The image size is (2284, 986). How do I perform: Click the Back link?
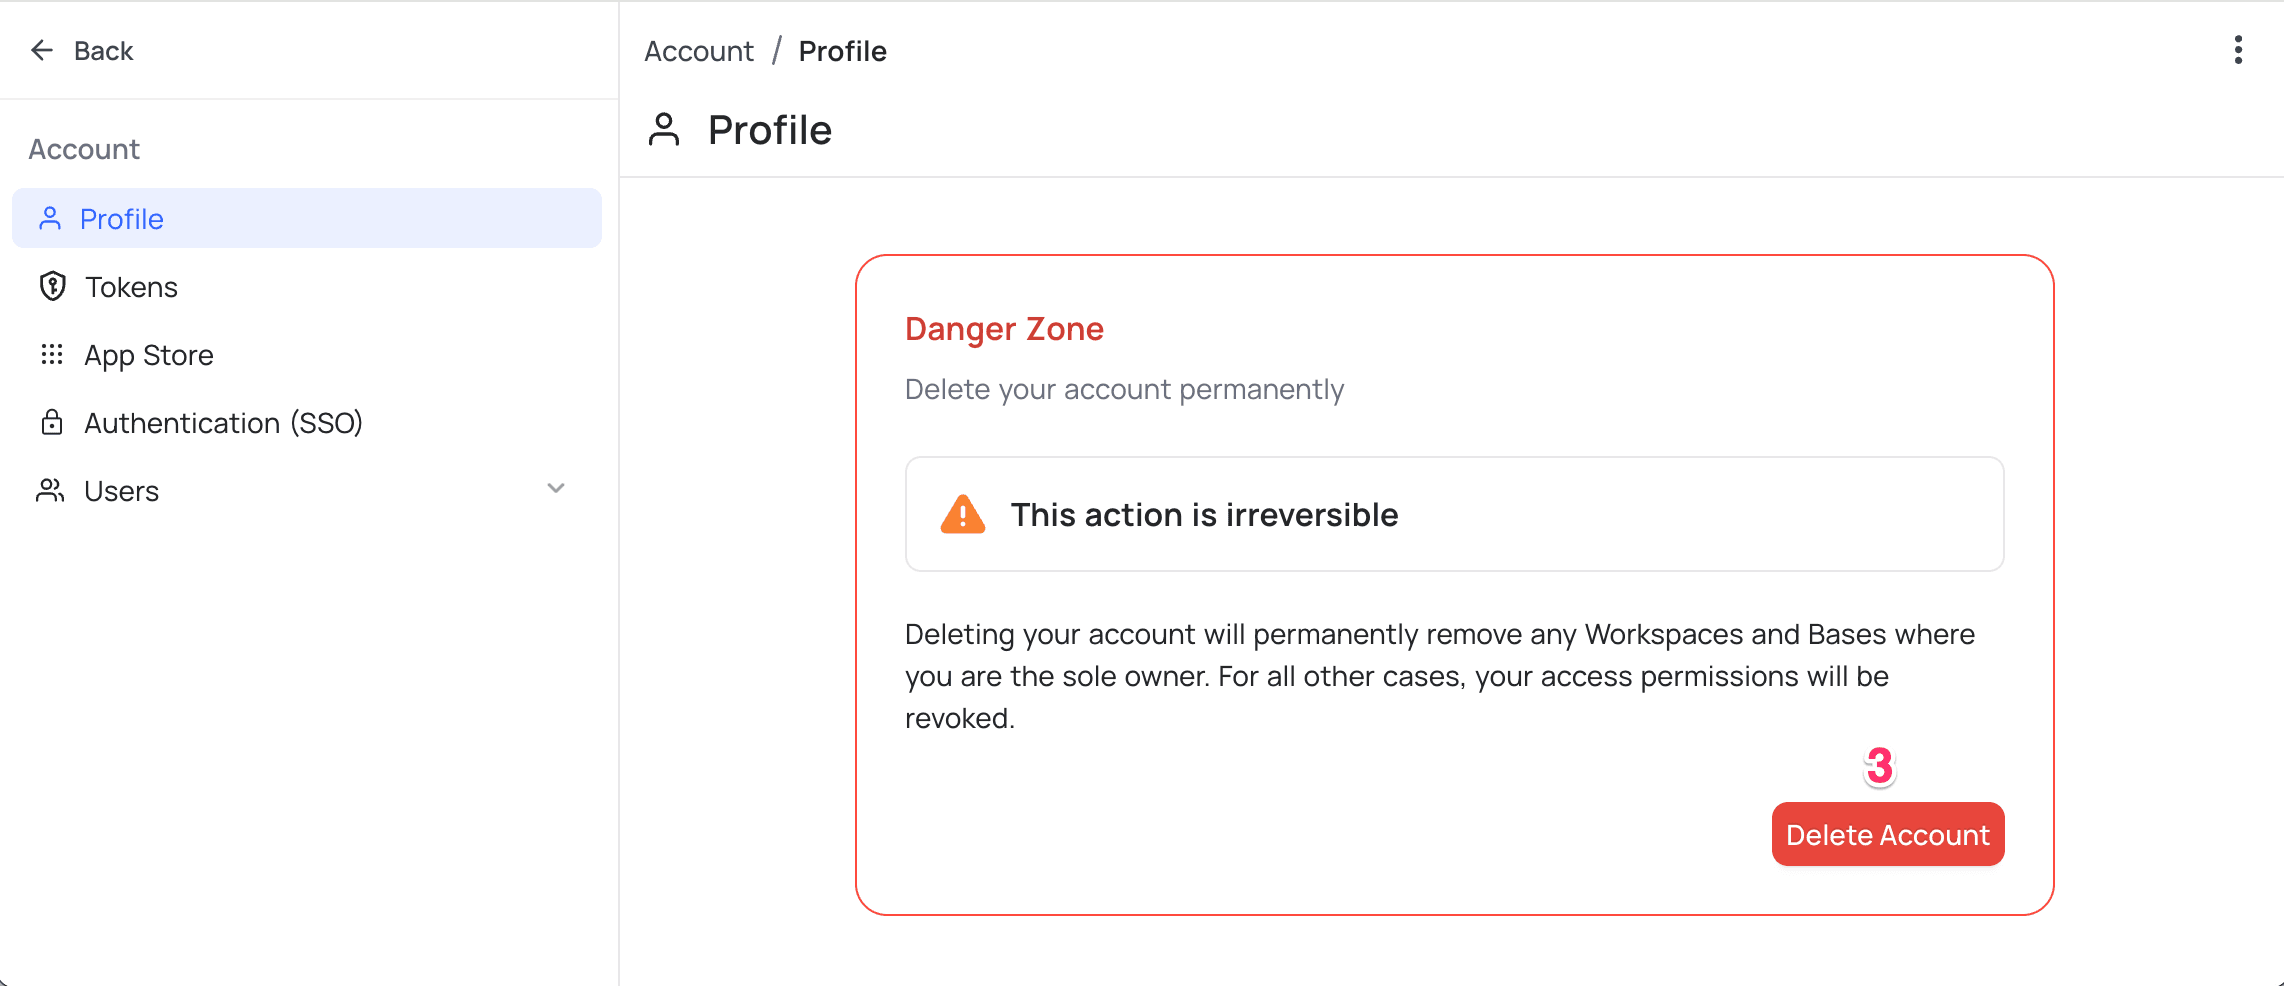(103, 50)
